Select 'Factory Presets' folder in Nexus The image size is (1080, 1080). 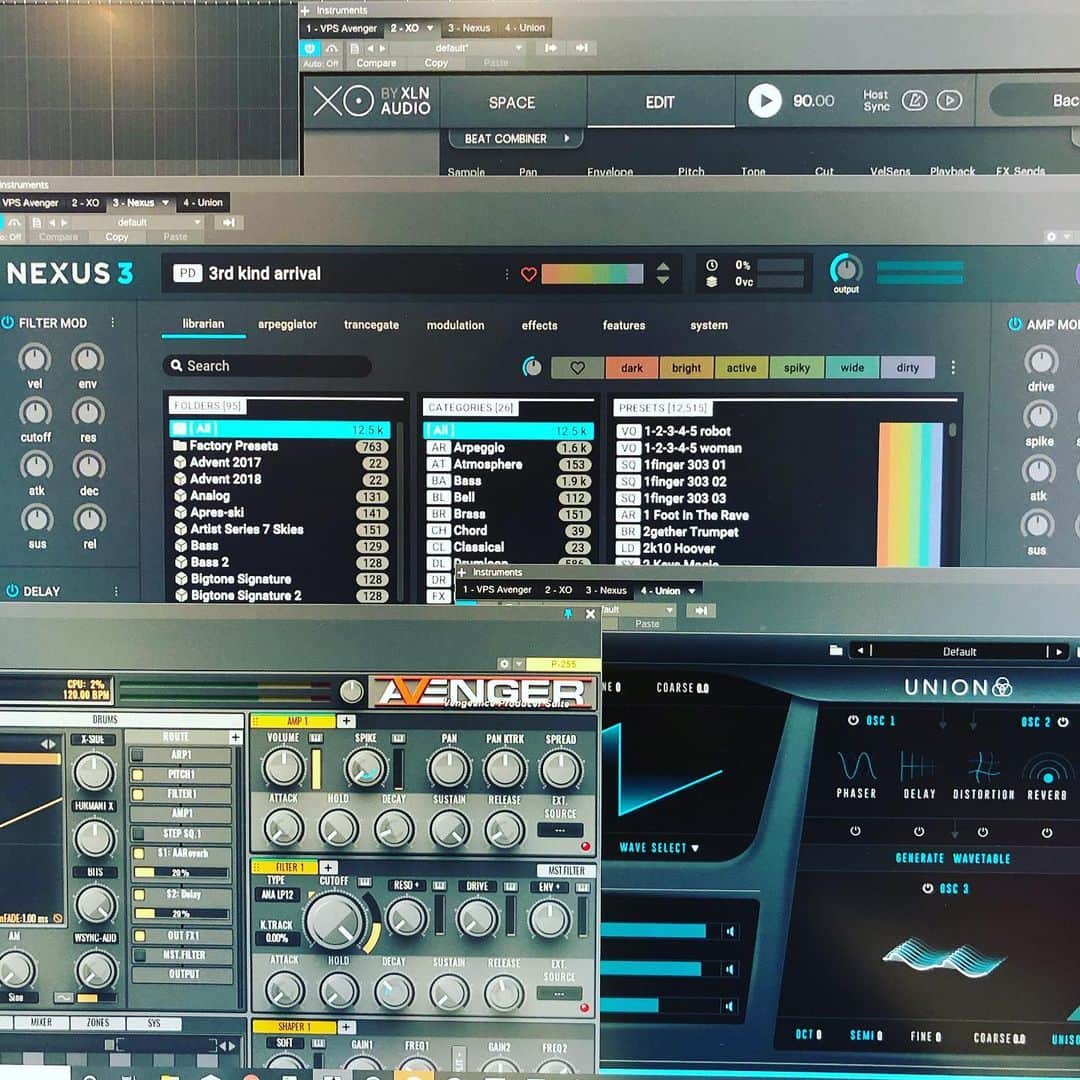pos(281,446)
